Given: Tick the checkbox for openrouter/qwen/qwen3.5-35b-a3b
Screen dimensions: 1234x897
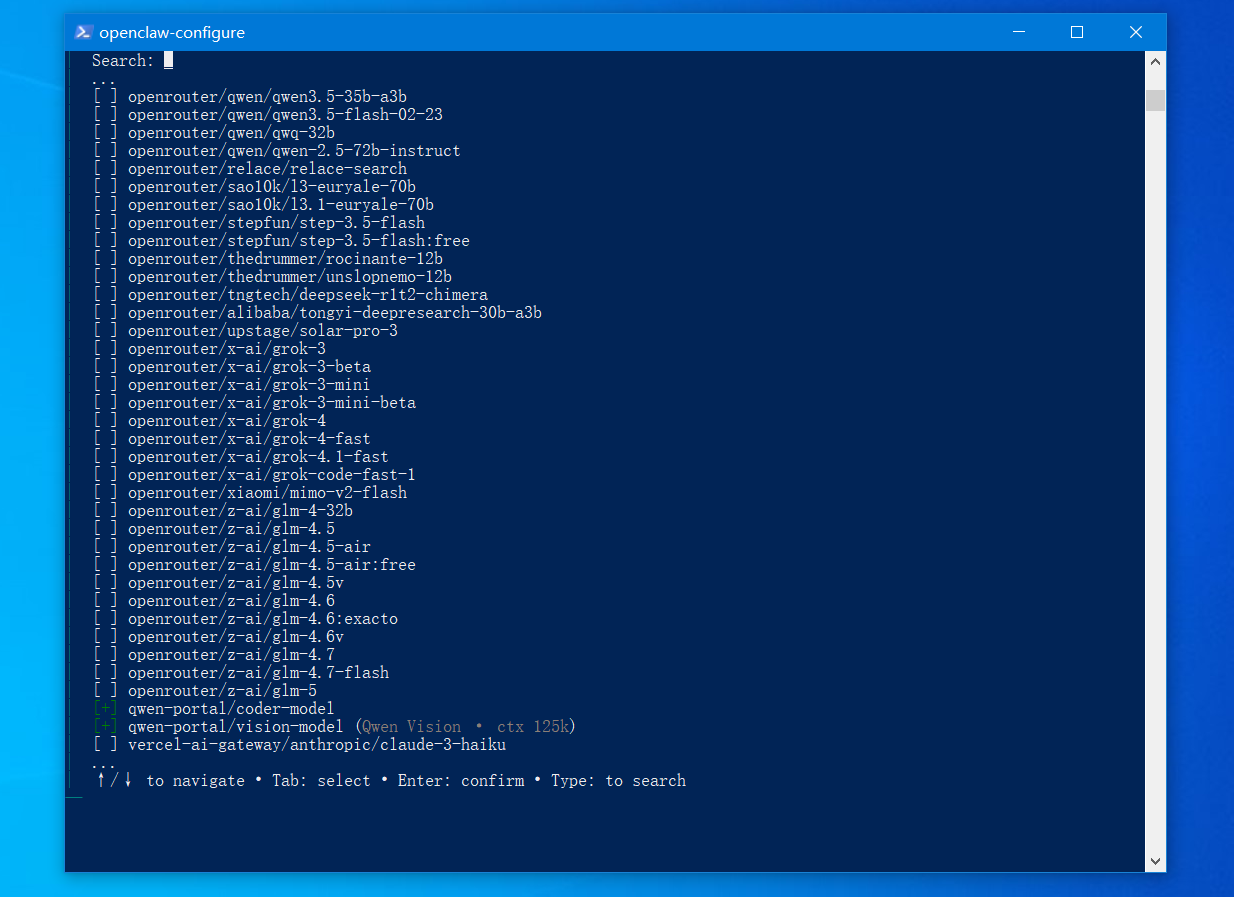Looking at the screenshot, I should click(105, 97).
